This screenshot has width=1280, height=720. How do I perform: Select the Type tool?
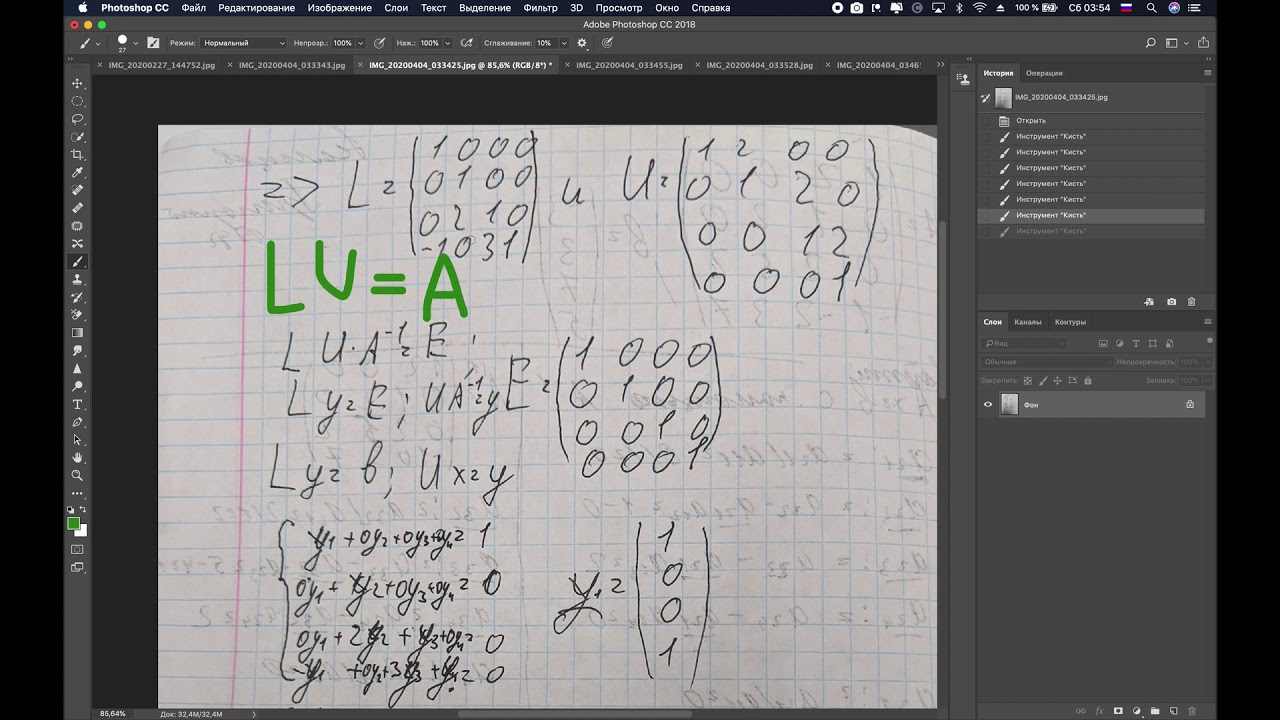coord(77,404)
